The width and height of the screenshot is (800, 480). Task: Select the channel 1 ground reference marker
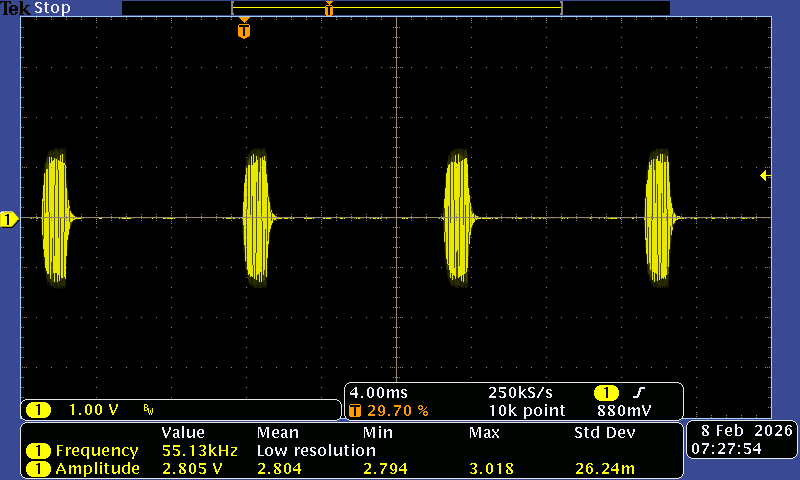coord(9,219)
